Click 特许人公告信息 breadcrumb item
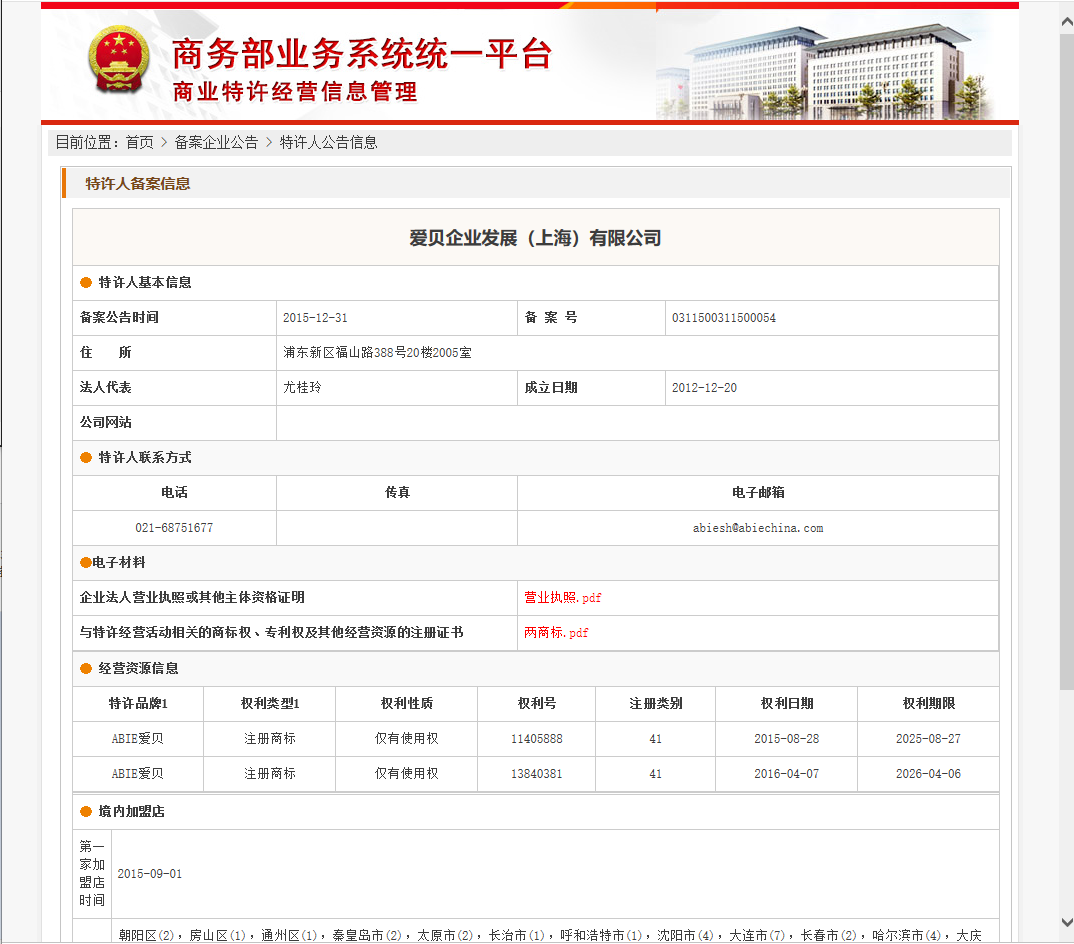Screen dimensions: 1074x944 [328, 142]
